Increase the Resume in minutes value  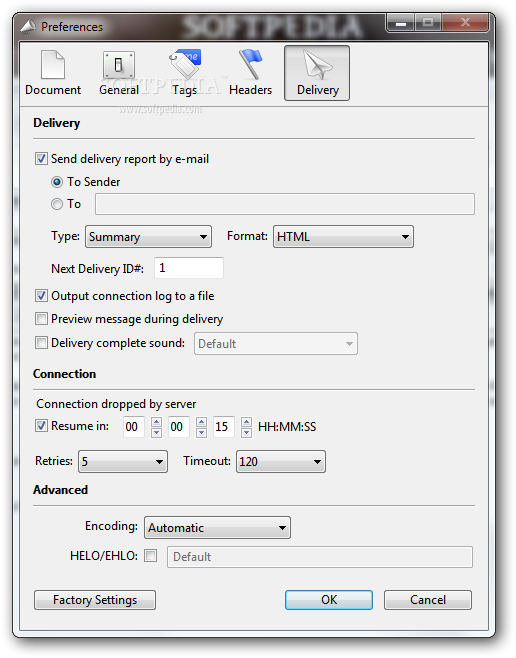click(201, 422)
